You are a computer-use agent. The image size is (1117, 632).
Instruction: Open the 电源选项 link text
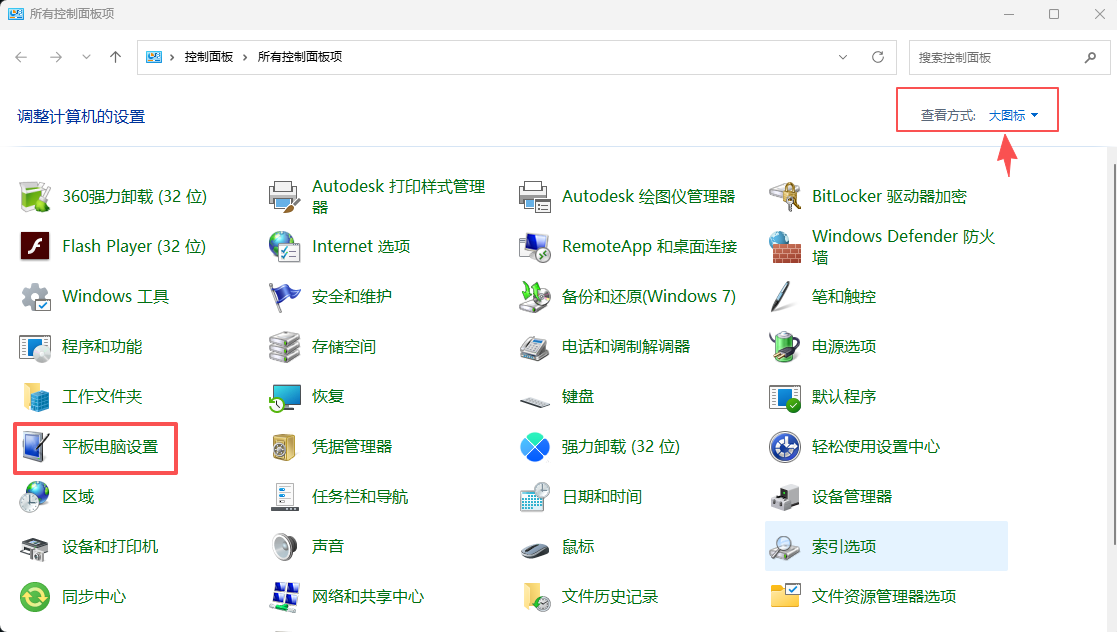[x=844, y=347]
